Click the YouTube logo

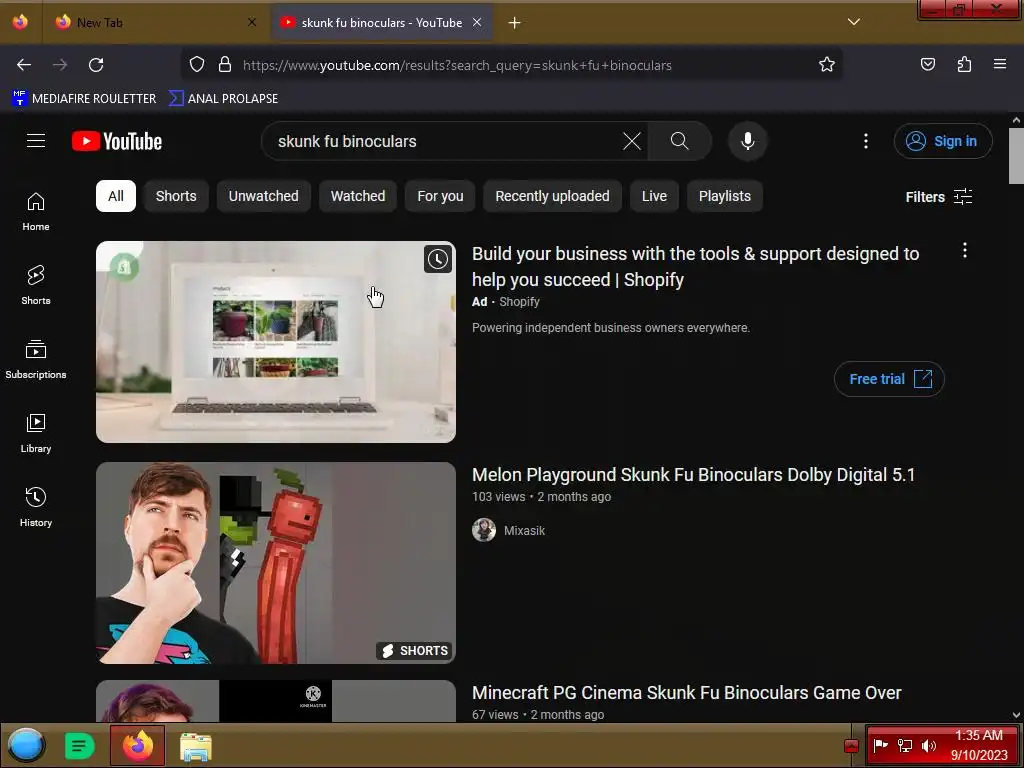tap(117, 141)
